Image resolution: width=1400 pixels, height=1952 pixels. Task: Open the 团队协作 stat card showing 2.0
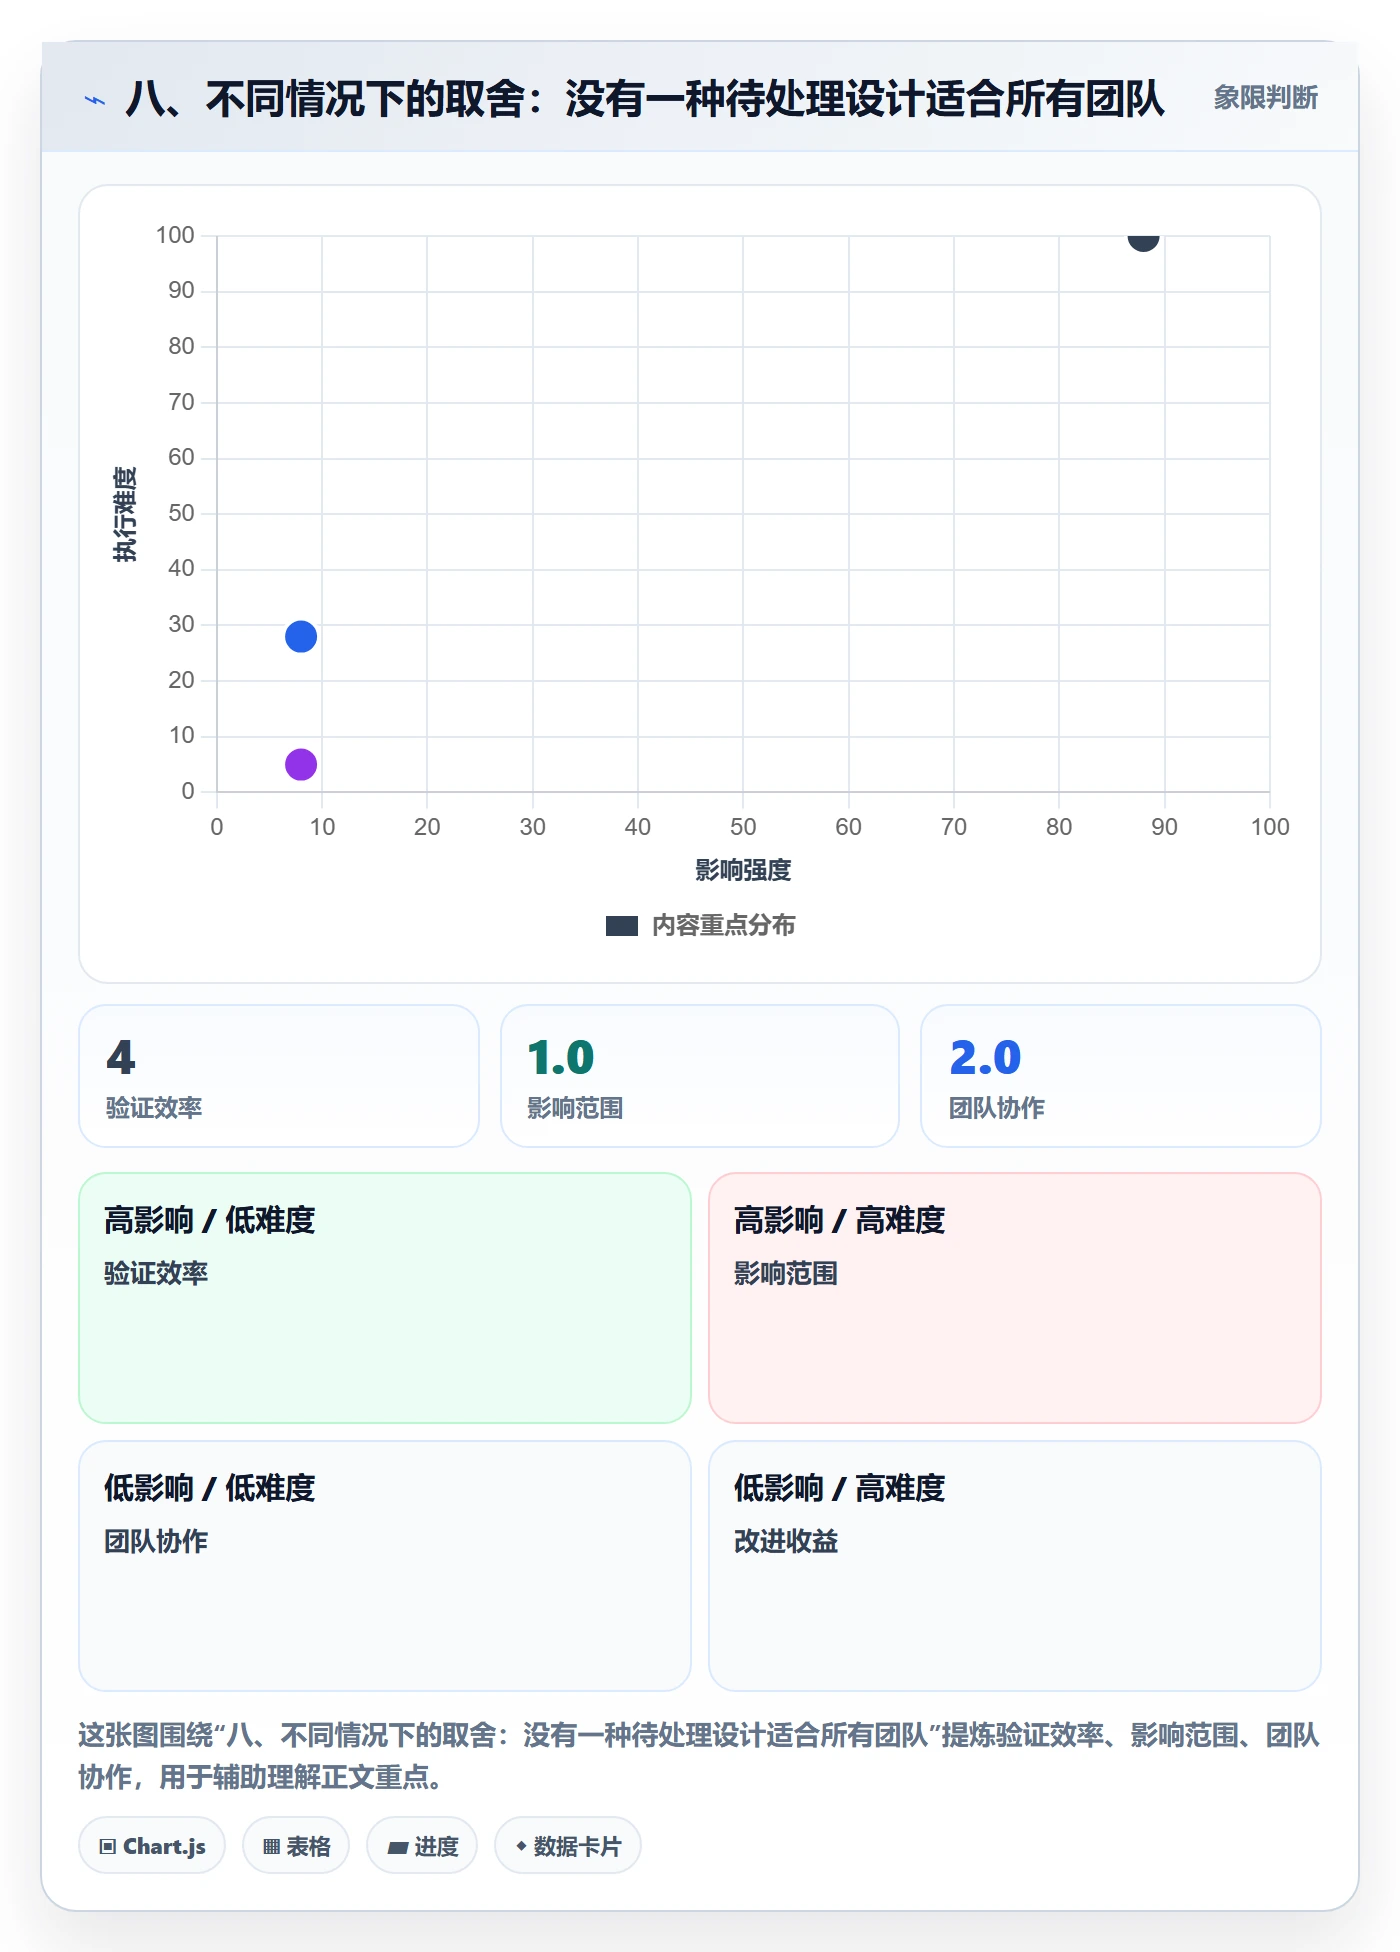[1121, 1076]
